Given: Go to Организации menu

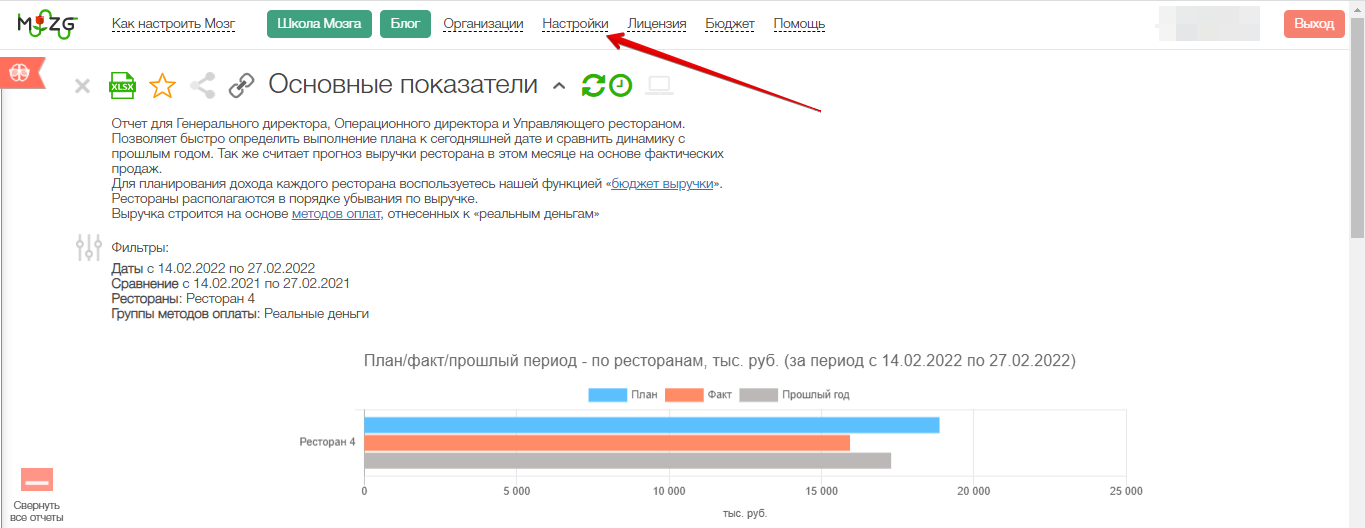Looking at the screenshot, I should pyautogui.click(x=483, y=24).
